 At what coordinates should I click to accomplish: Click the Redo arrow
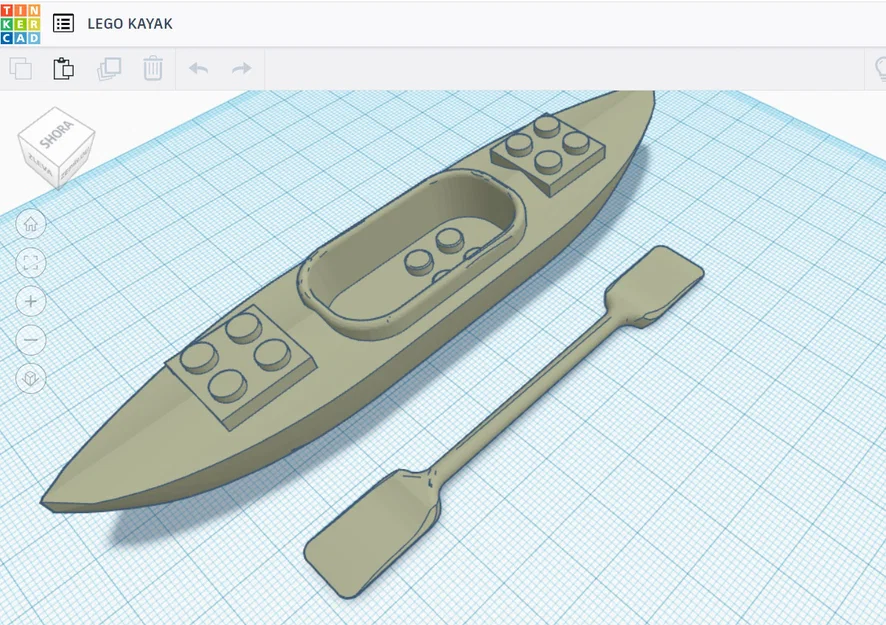coord(241,68)
